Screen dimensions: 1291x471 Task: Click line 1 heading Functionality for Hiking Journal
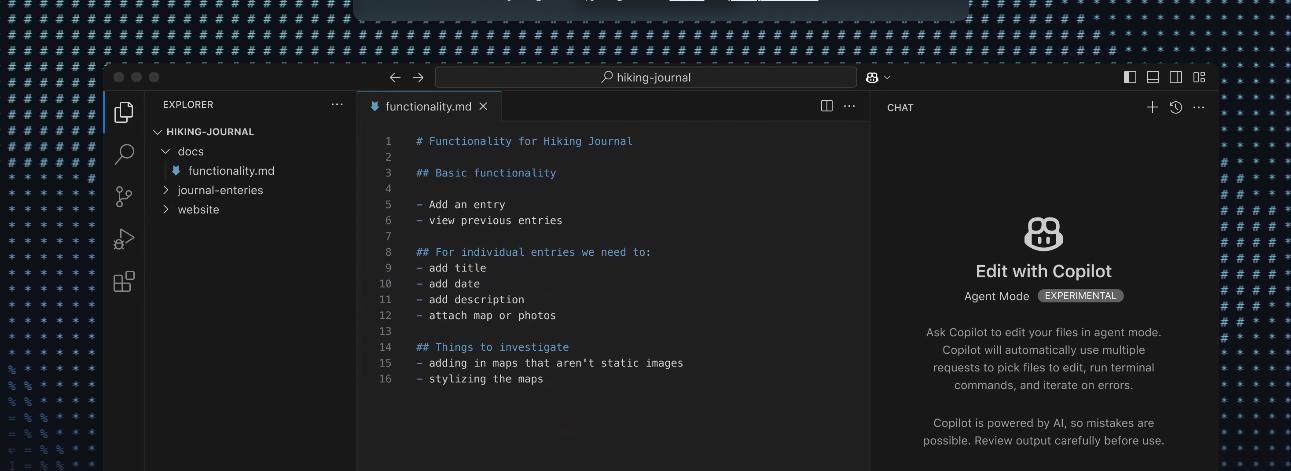(524, 141)
